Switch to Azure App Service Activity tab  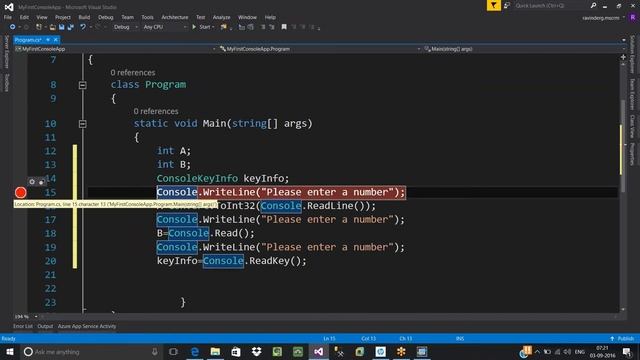tap(87, 326)
